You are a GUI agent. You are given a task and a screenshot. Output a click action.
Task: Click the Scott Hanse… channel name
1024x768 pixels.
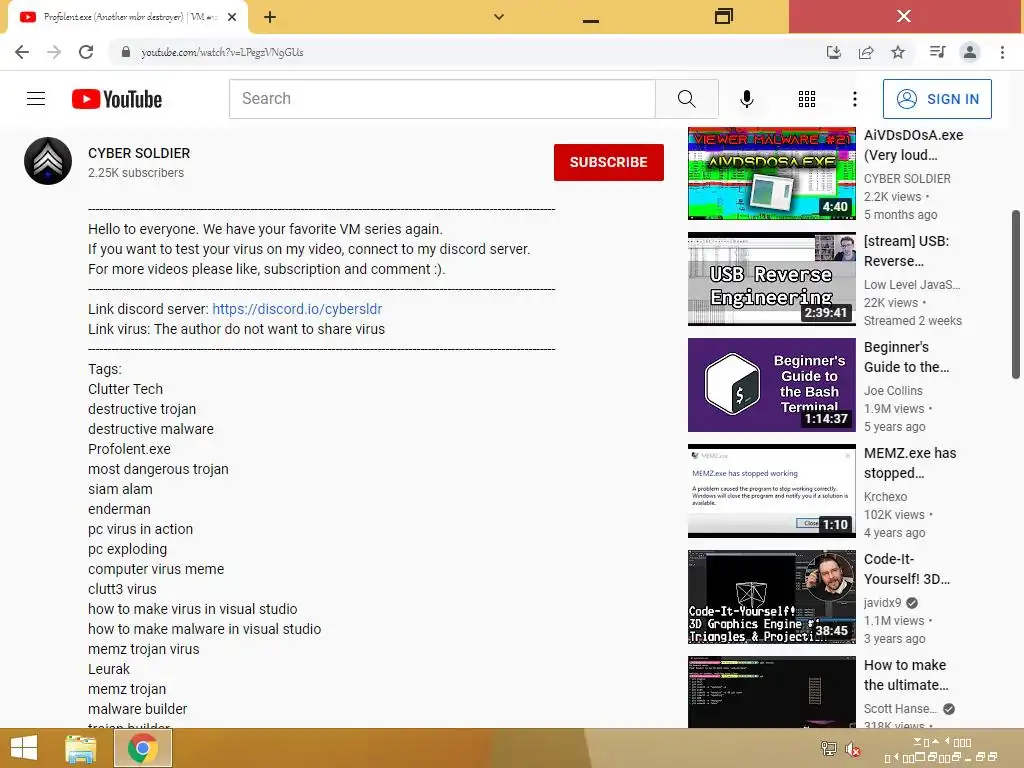click(900, 709)
